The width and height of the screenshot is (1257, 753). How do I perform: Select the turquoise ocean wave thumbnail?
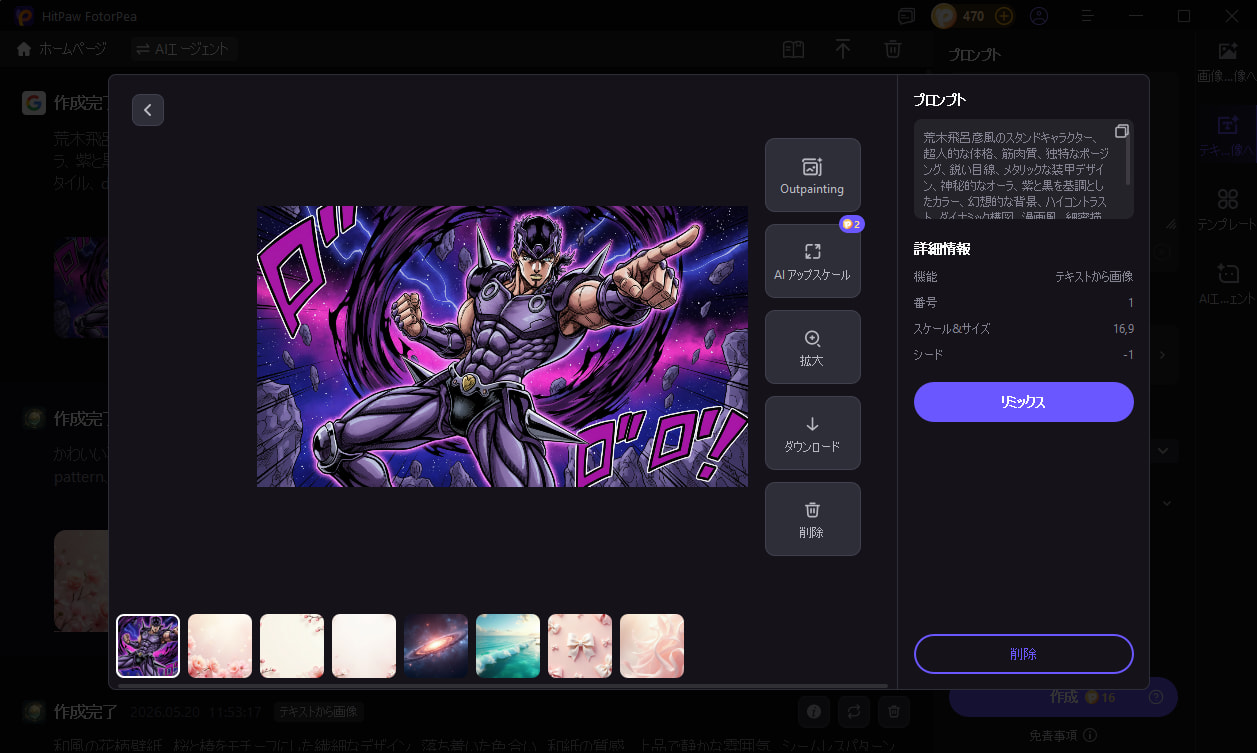pos(508,646)
